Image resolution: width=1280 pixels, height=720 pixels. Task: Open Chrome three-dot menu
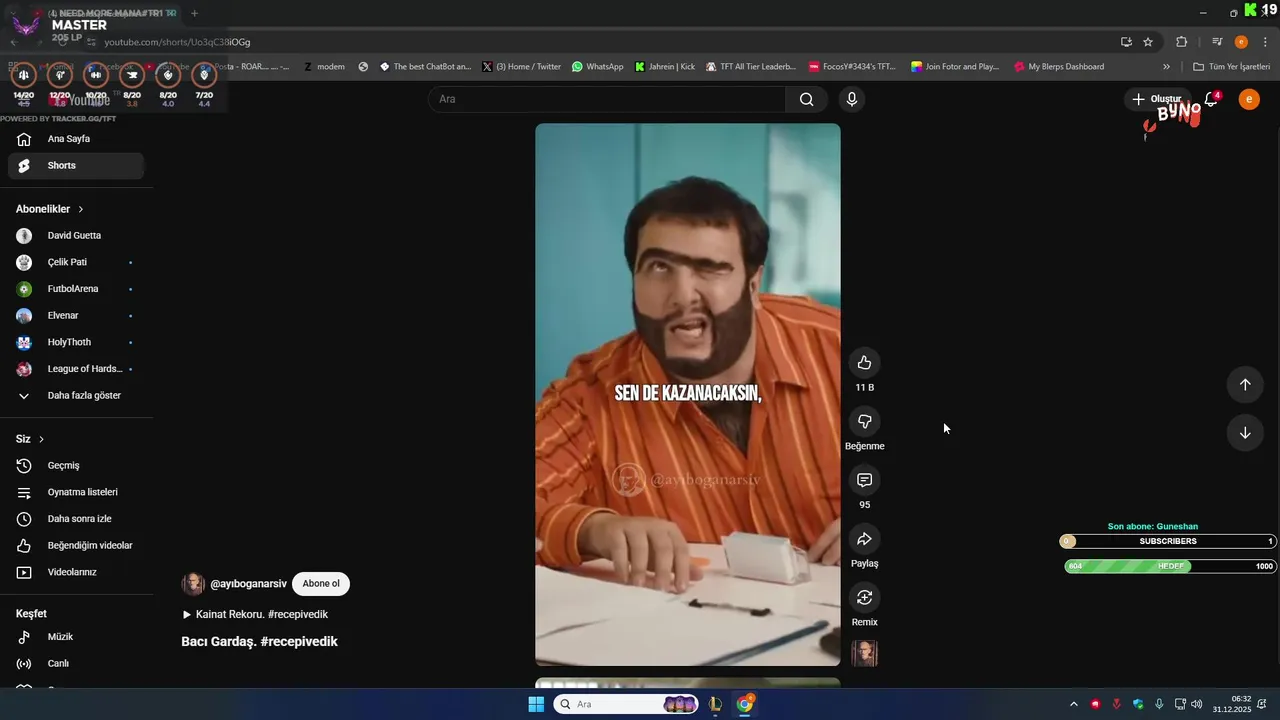click(x=1265, y=42)
